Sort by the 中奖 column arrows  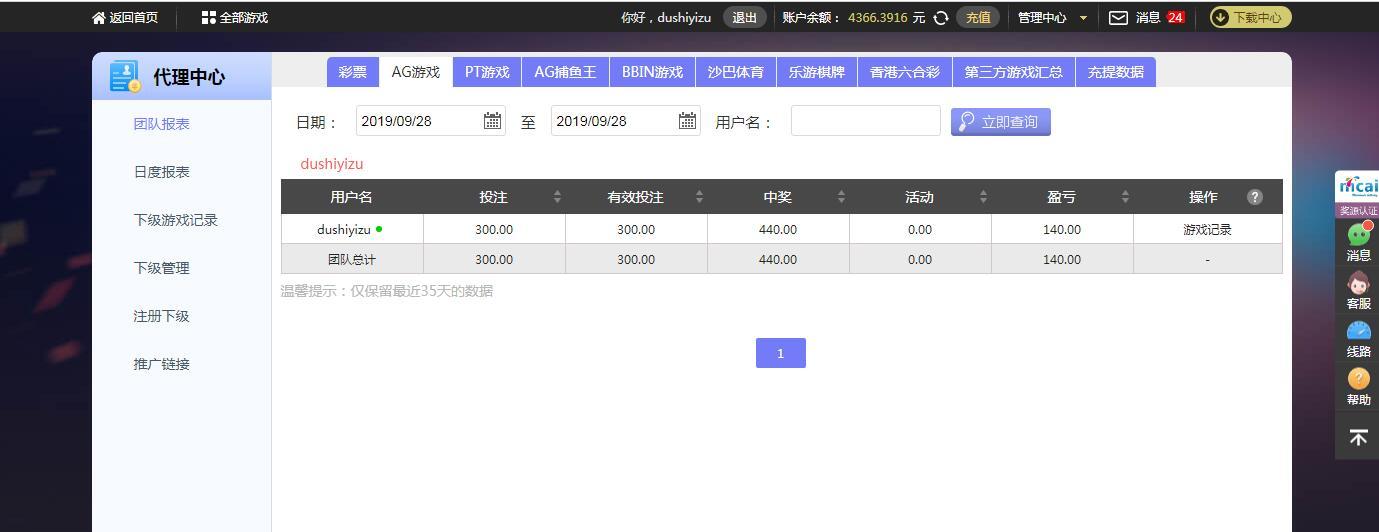tap(841, 197)
